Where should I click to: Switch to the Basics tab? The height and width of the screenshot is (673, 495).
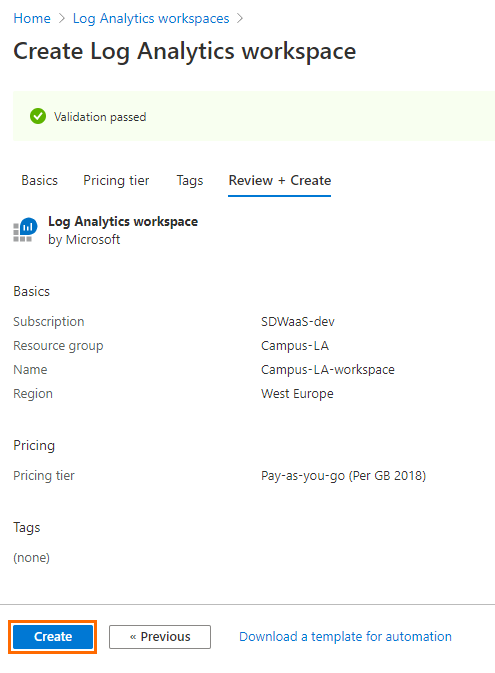pyautogui.click(x=39, y=180)
